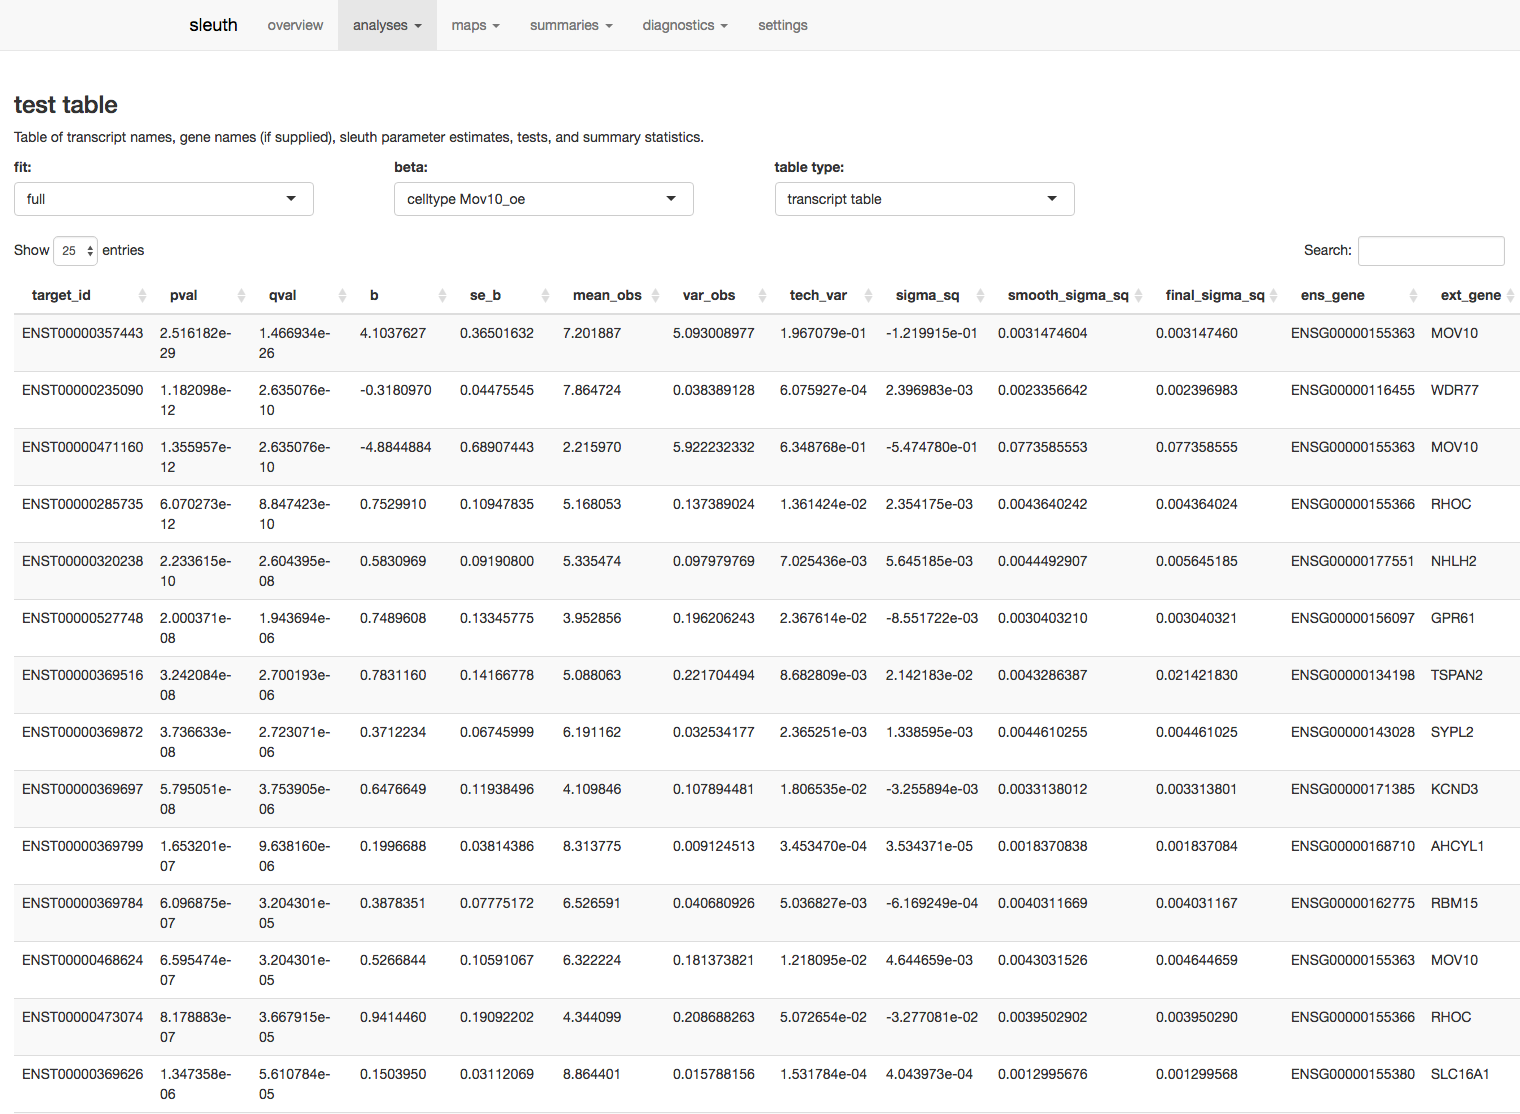Viewport: 1520px width, 1114px height.
Task: Click Ensembl ID ENSG00000177551
Action: (x=1353, y=561)
